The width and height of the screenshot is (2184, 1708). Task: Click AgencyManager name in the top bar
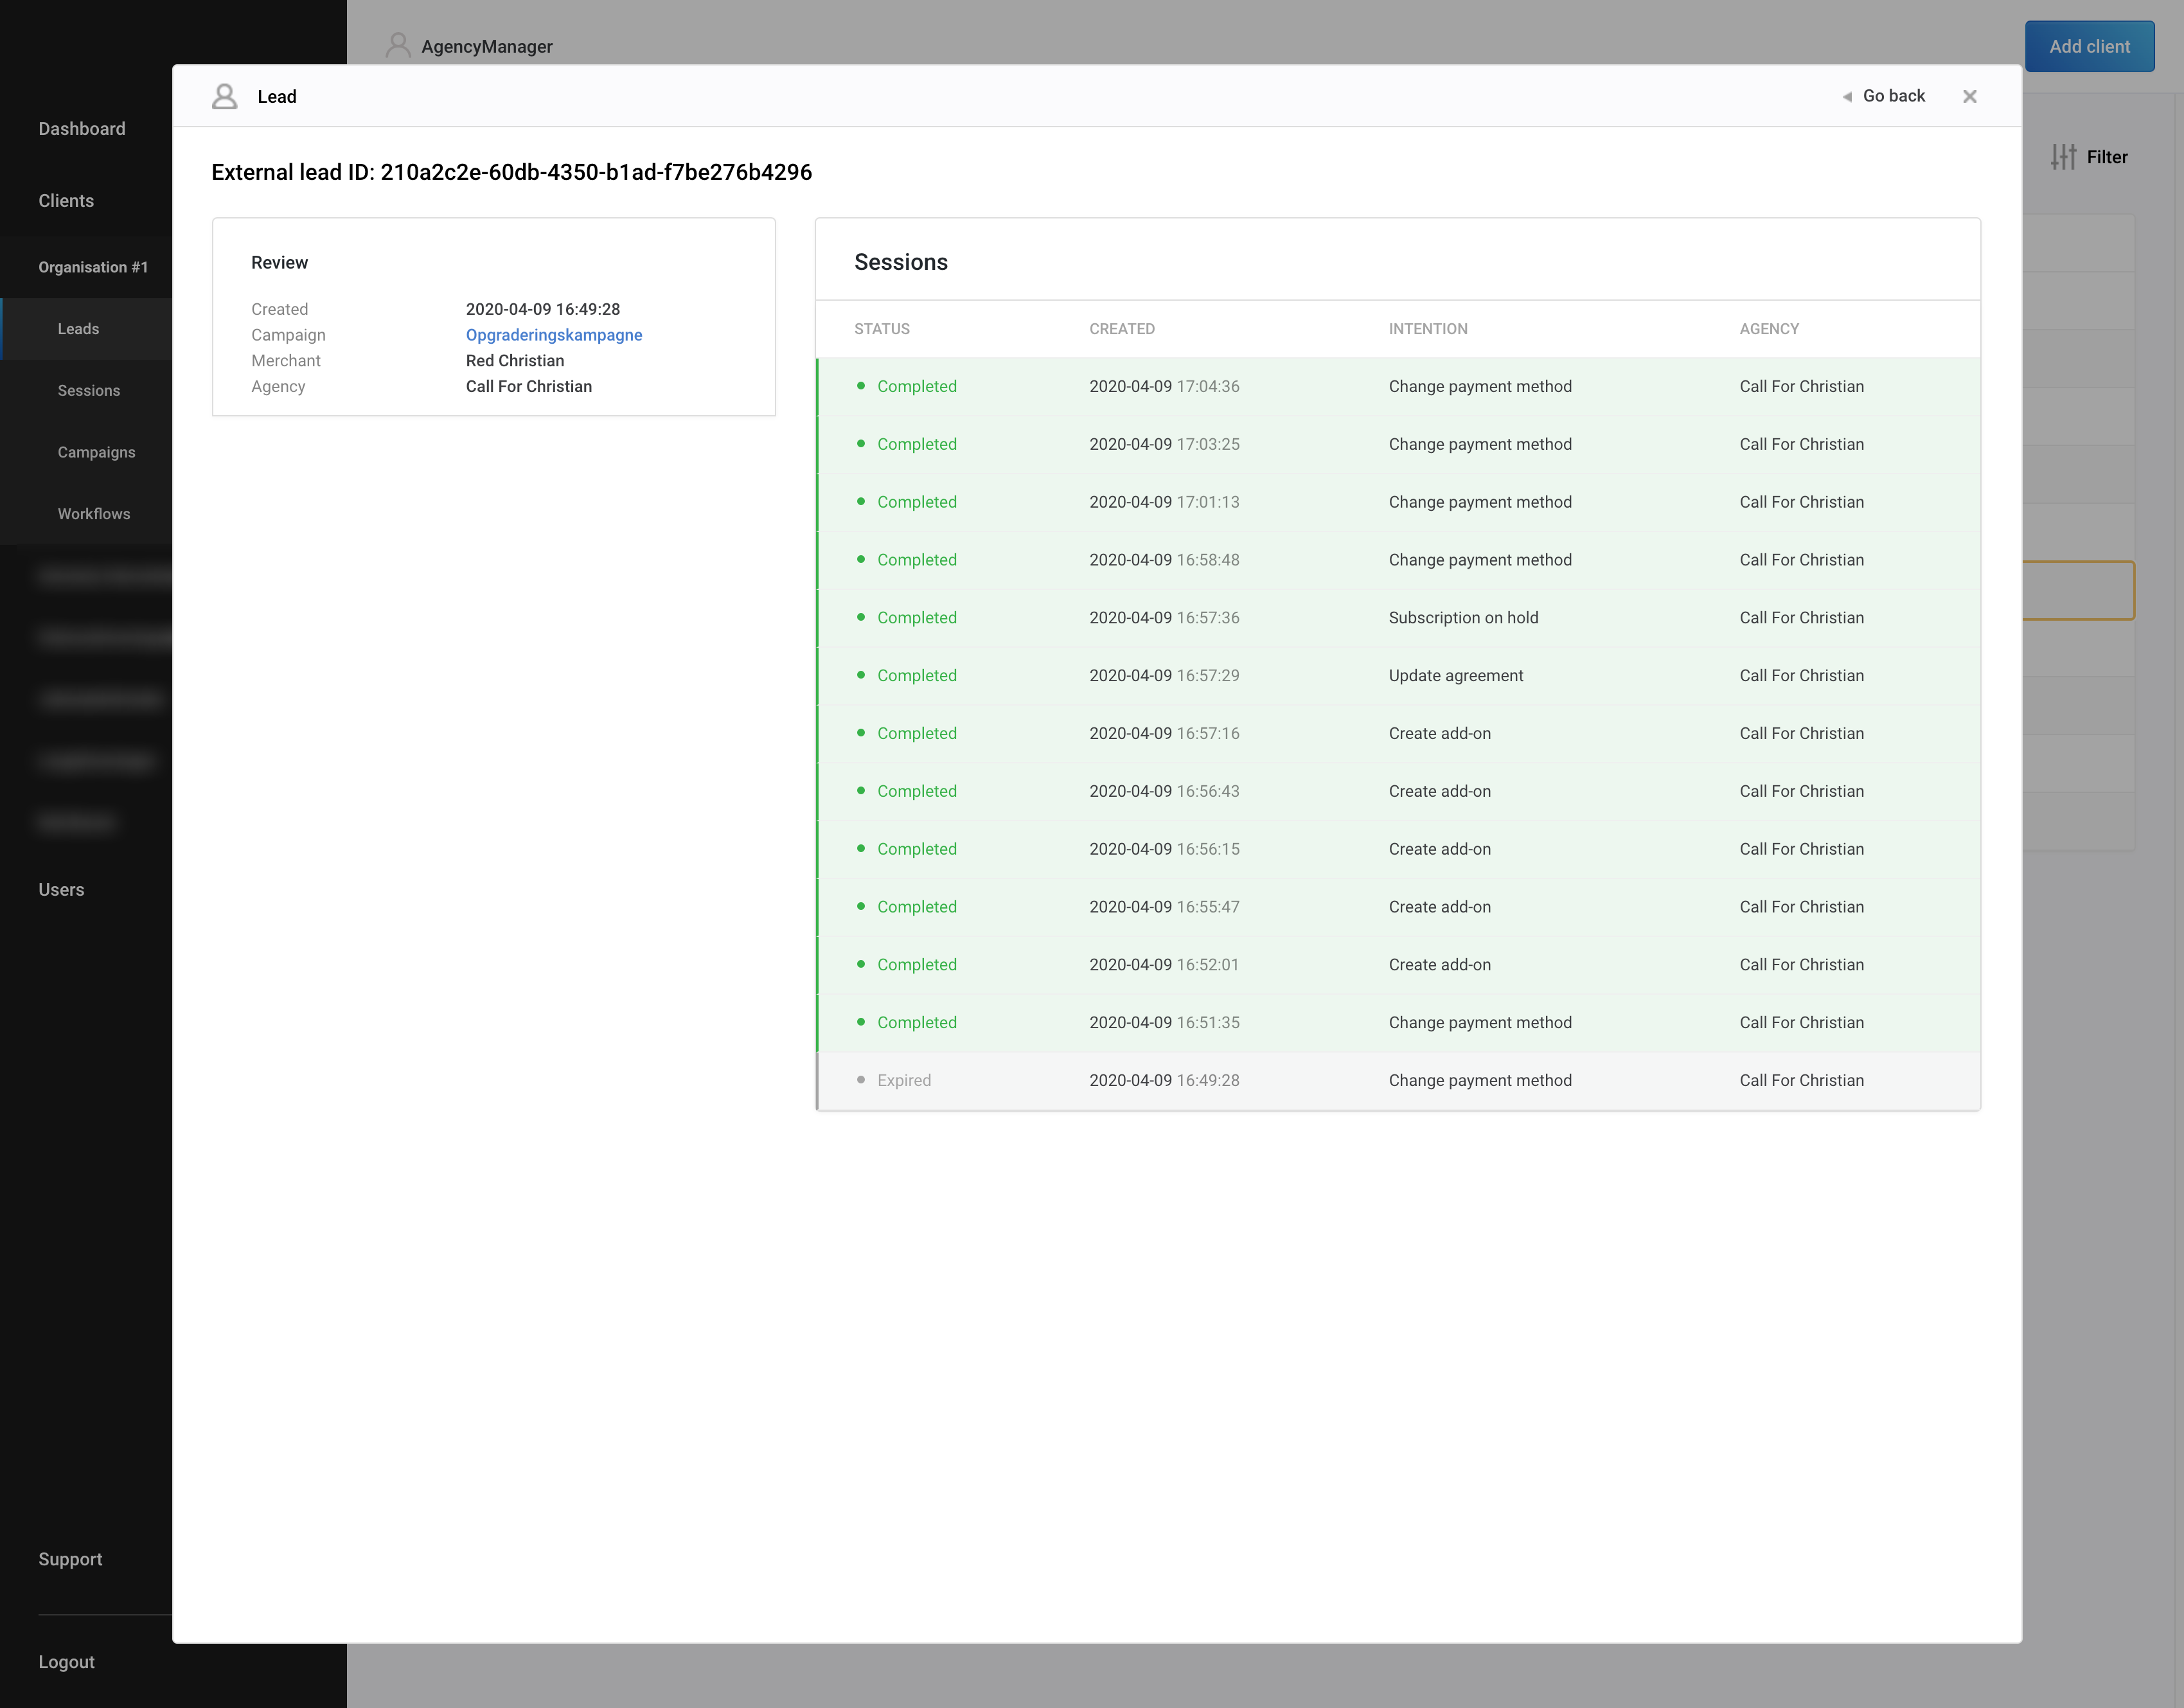(x=487, y=46)
